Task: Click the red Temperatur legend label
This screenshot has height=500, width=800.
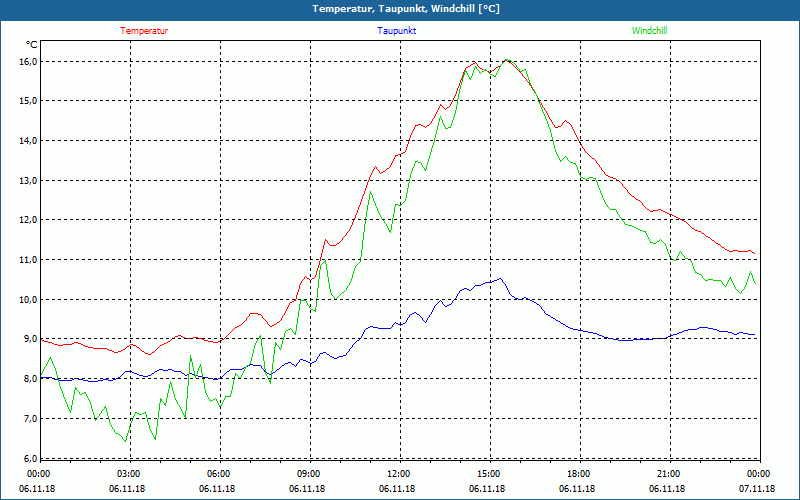Action: (x=144, y=31)
